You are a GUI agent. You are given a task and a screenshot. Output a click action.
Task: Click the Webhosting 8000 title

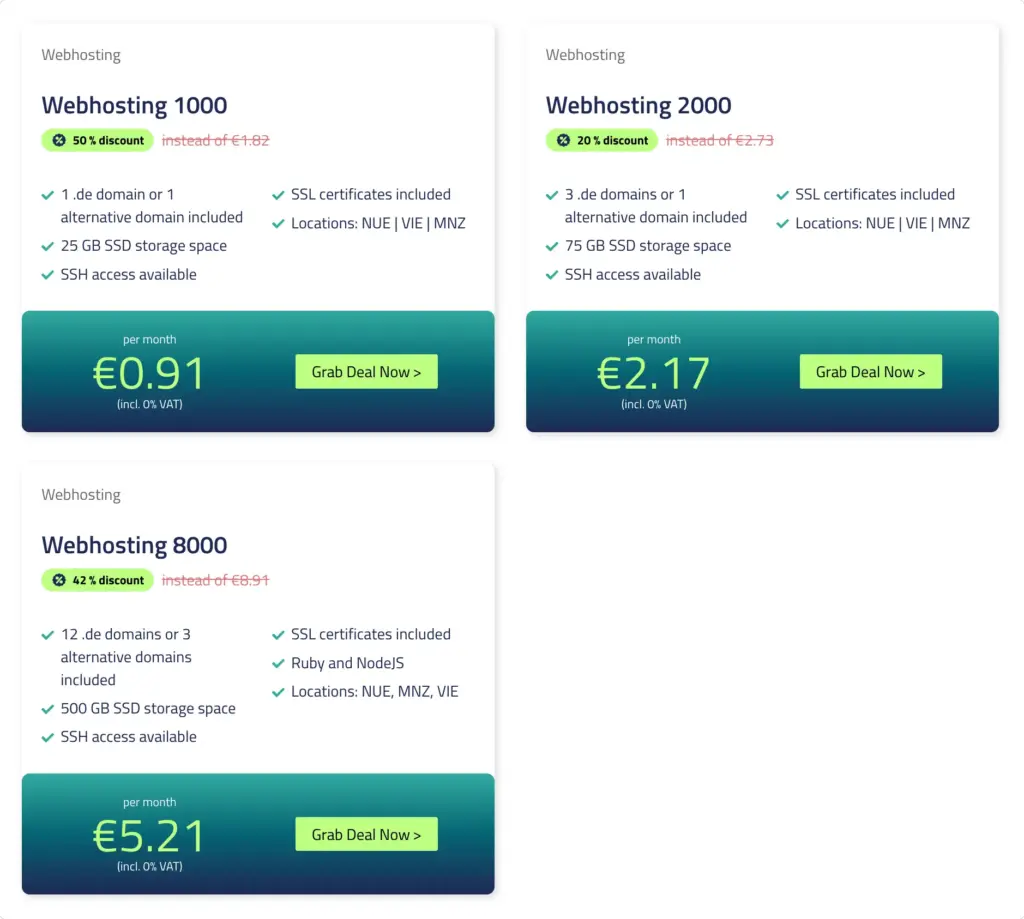135,545
